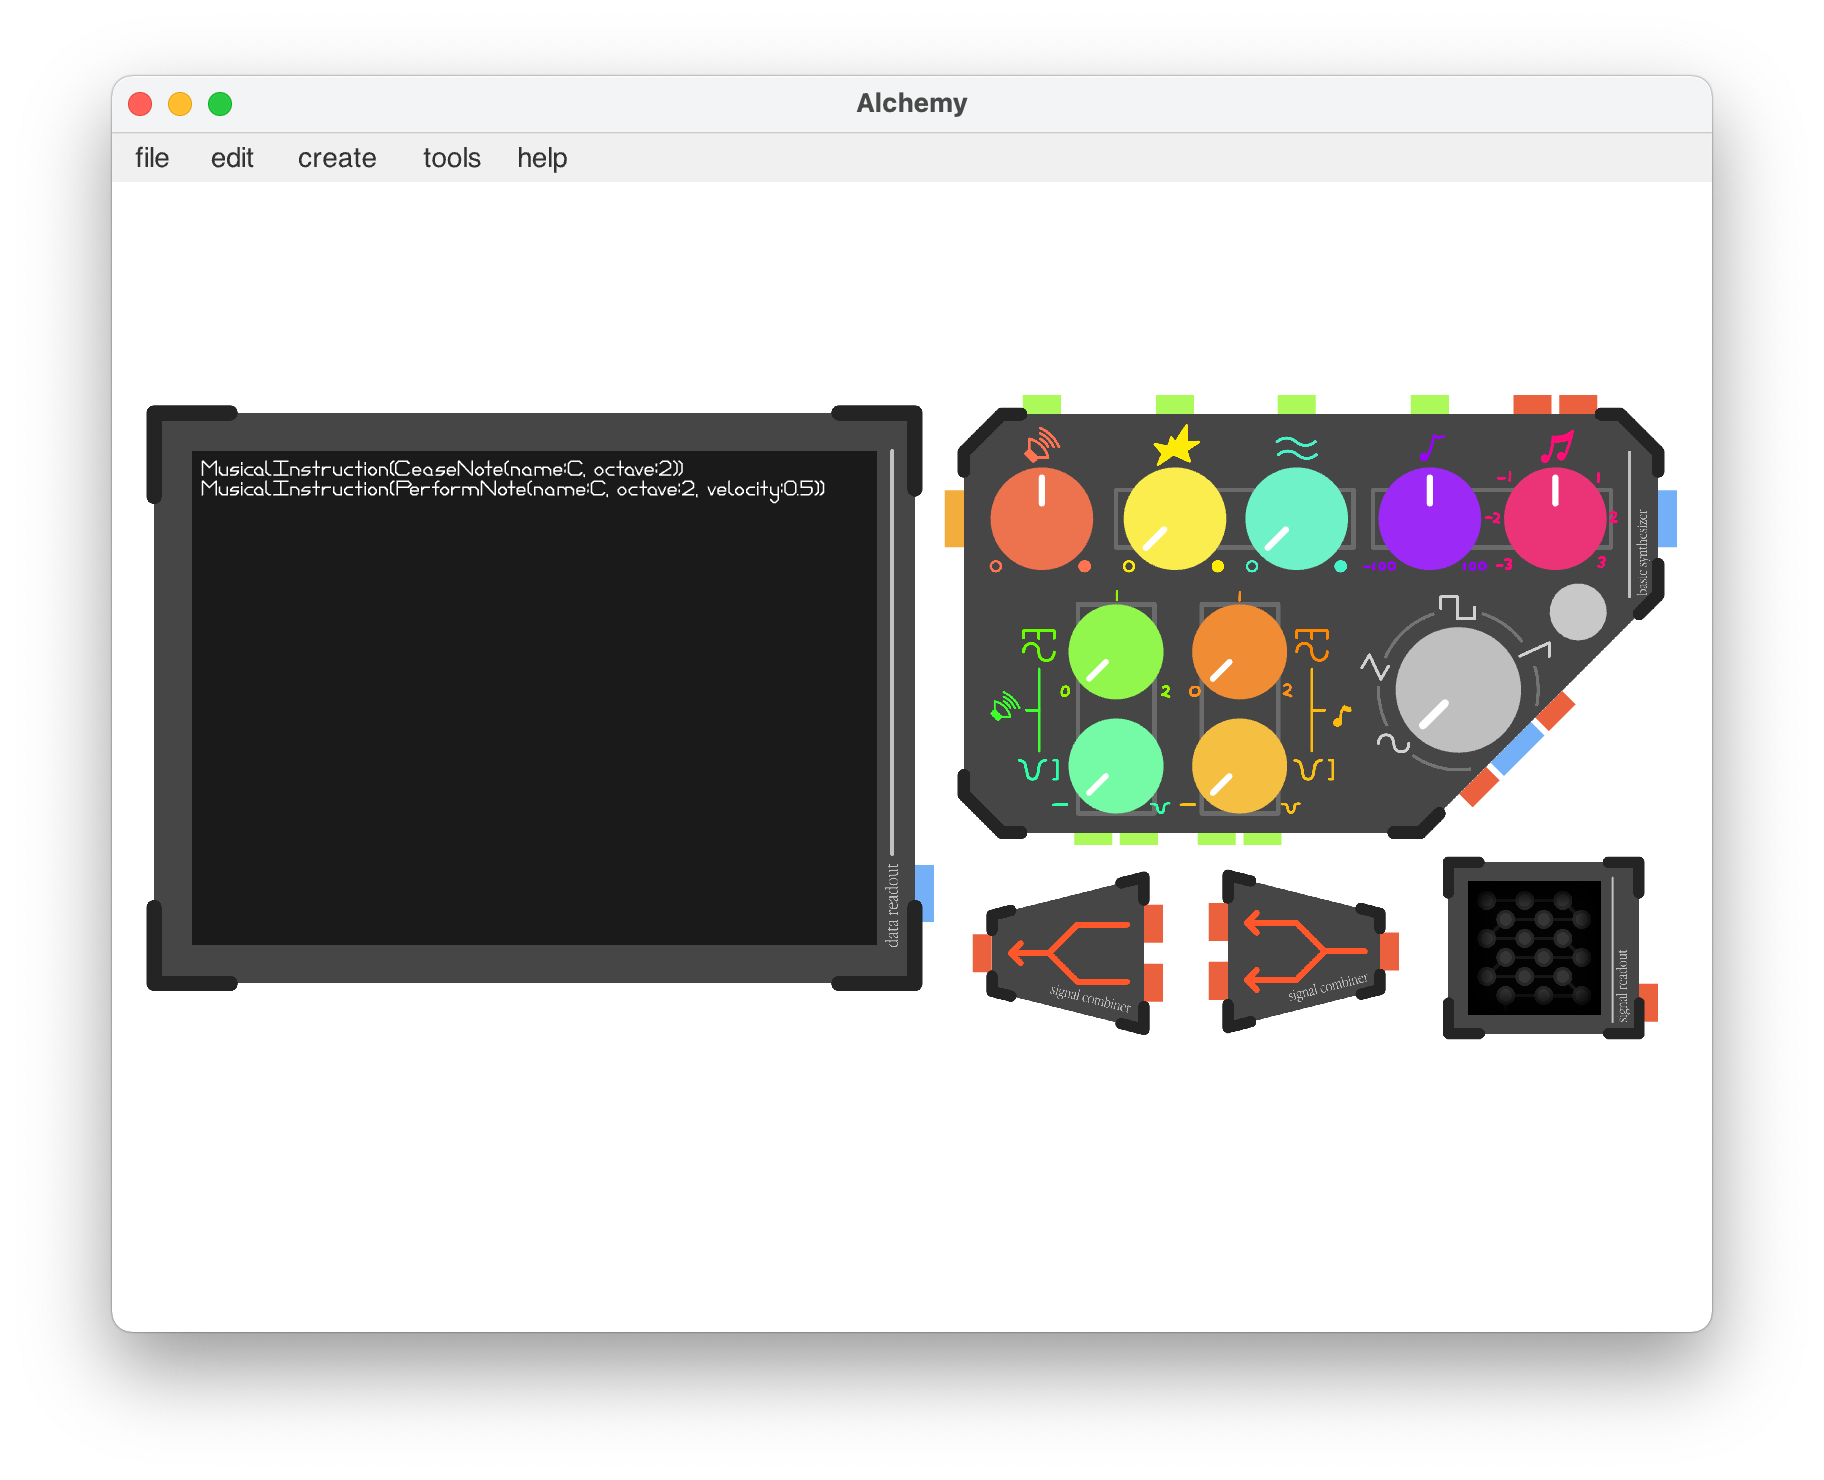Image resolution: width=1824 pixels, height=1480 pixels.
Task: Click the teal wavy lines icon
Action: coord(1296,447)
